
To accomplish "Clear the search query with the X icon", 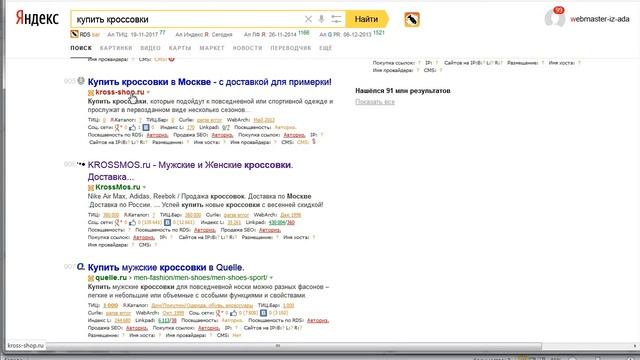I will click(x=308, y=19).
